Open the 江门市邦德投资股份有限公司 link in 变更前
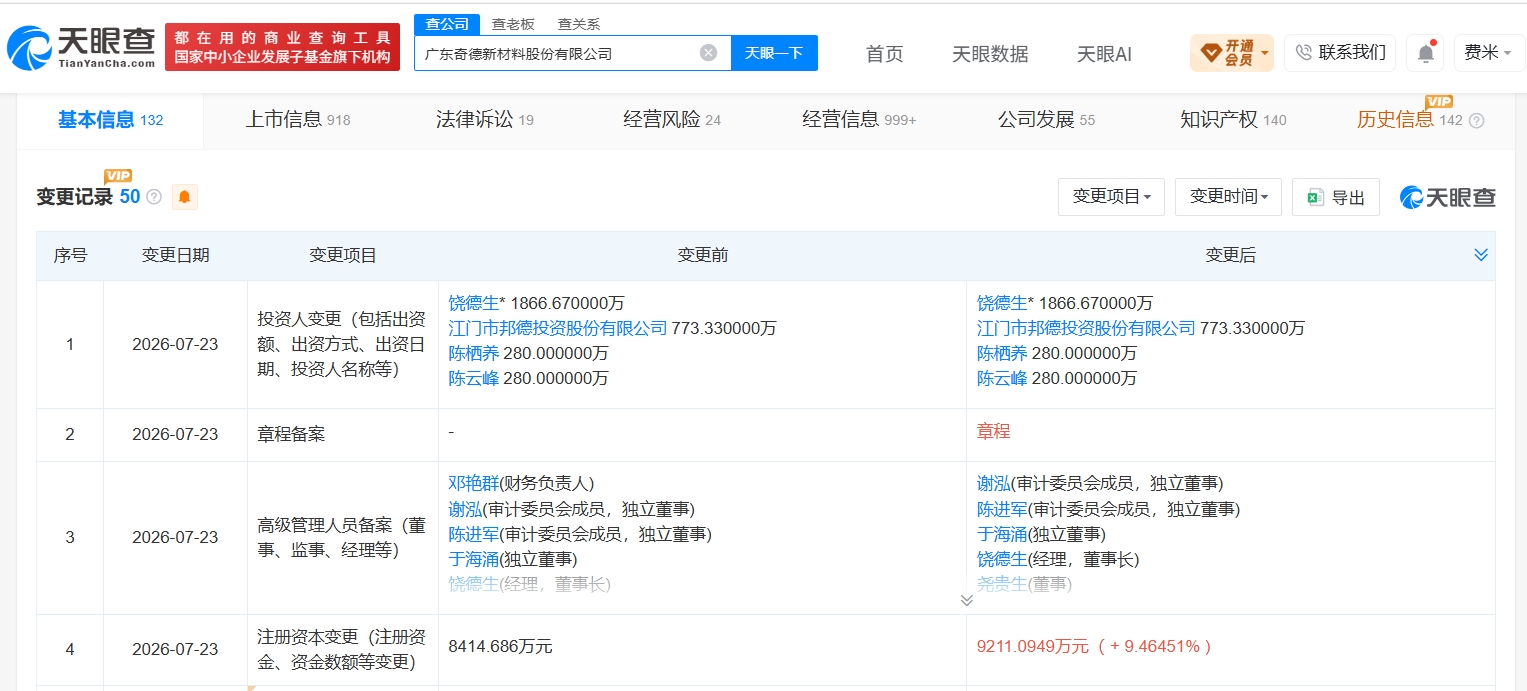 pyautogui.click(x=557, y=328)
